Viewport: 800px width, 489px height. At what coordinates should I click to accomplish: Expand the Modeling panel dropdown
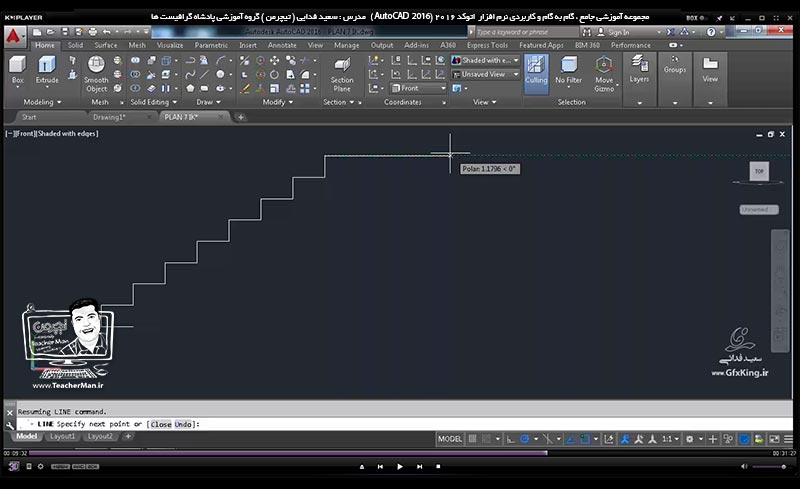click(42, 102)
